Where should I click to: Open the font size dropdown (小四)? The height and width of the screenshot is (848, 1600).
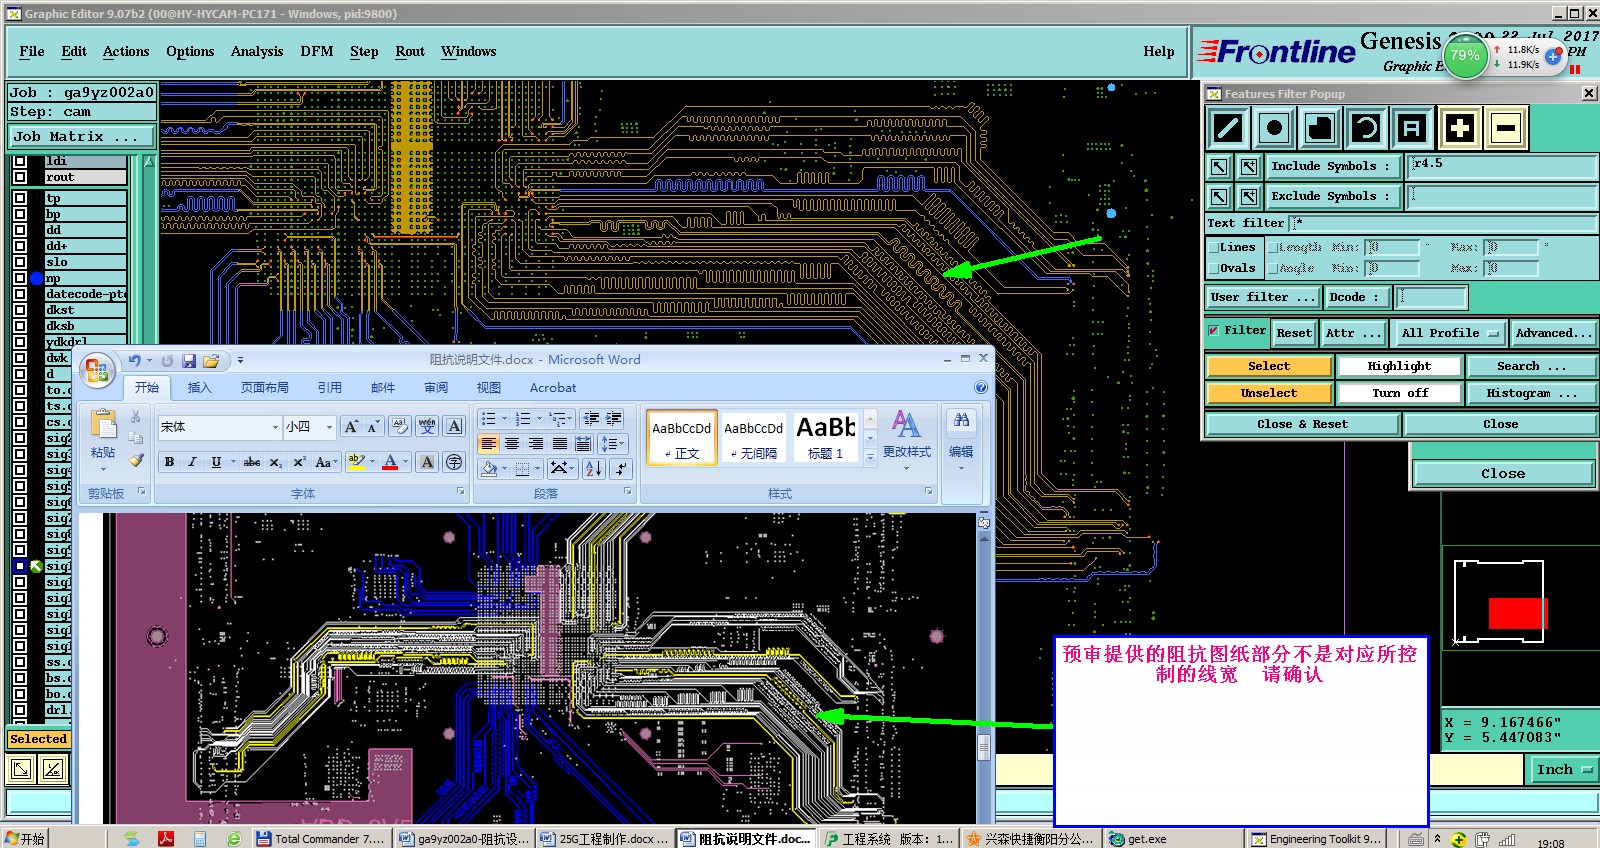coord(329,427)
